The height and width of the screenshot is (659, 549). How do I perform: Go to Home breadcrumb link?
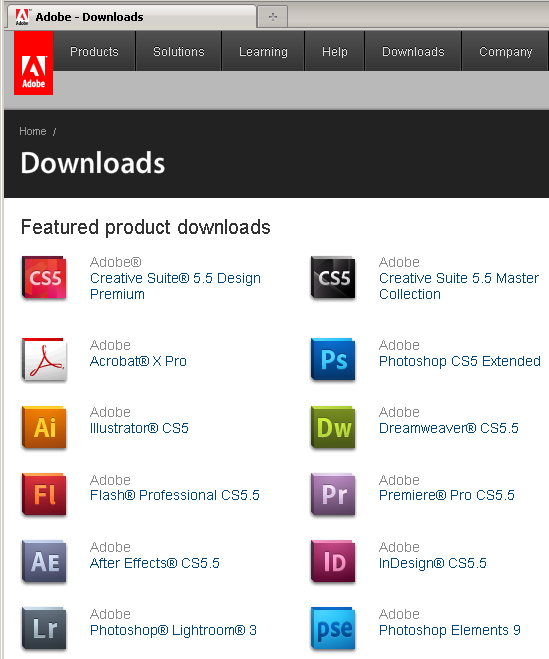tap(33, 131)
